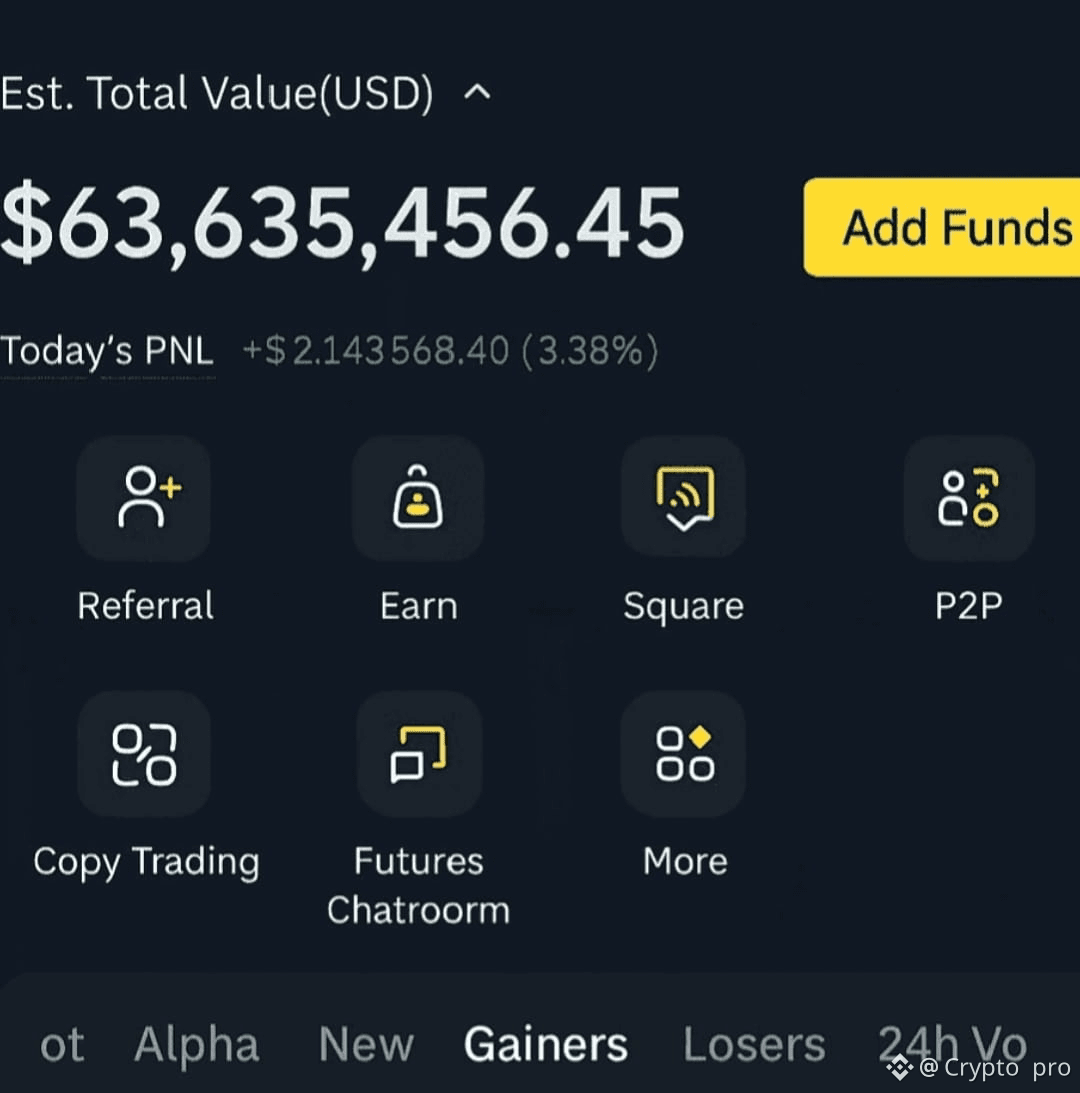
Task: Tap the Earn money bag icon
Action: coord(418,498)
